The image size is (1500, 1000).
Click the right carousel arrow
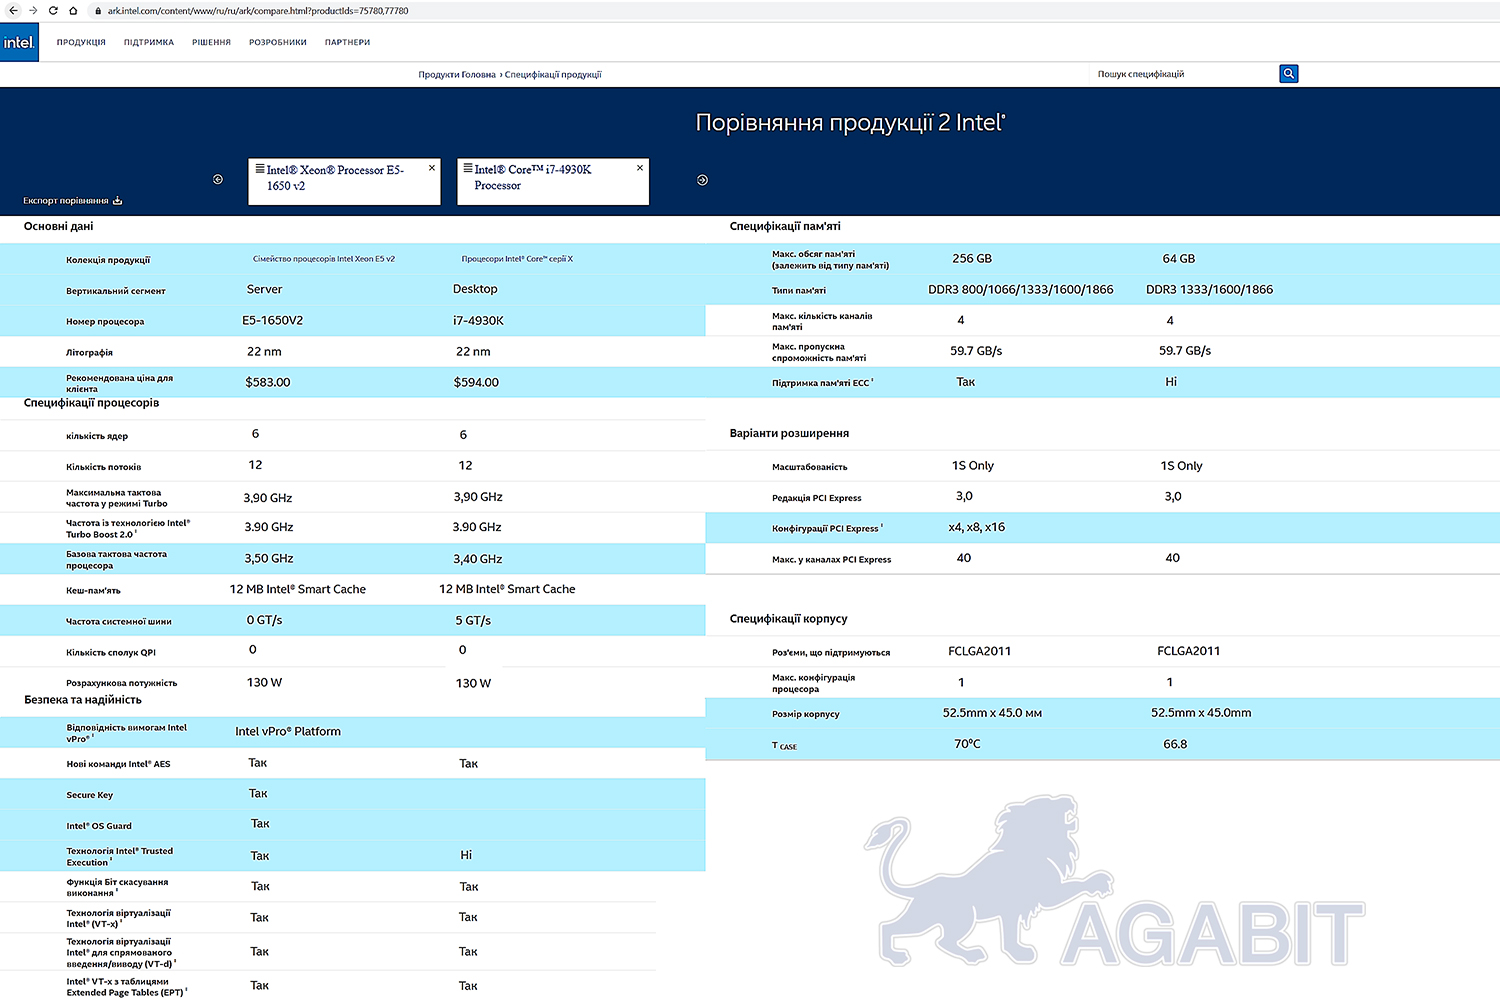pyautogui.click(x=702, y=180)
